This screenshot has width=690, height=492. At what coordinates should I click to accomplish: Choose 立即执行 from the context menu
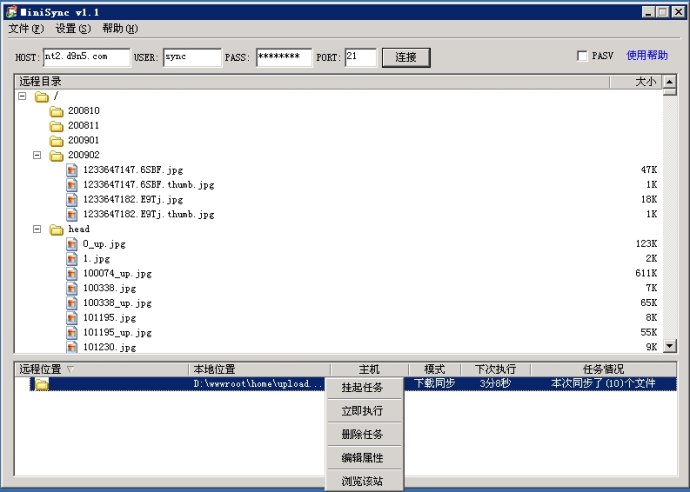pos(361,410)
